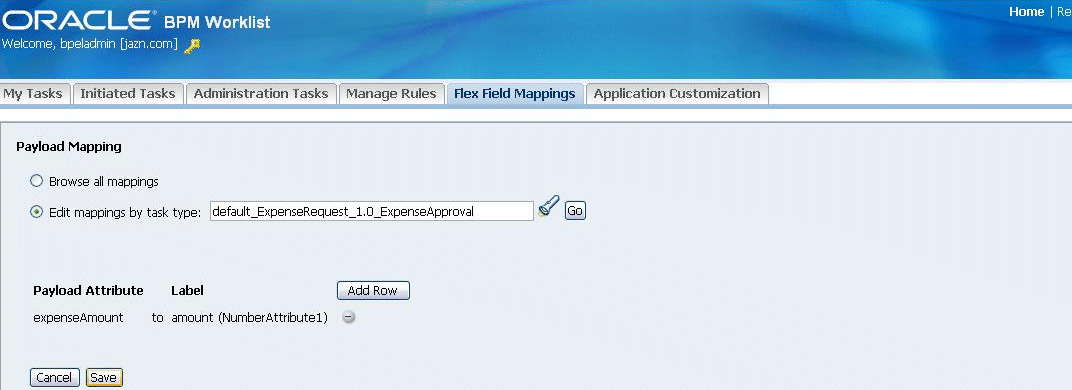
Task: Select Edit mappings by task type radio
Action: [37, 211]
